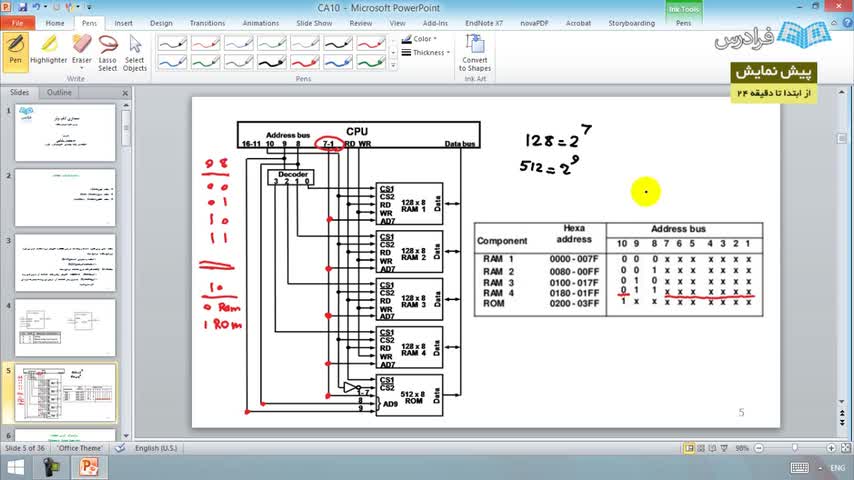Open the File menu button
Screen dimensions: 854x480
tap(17, 23)
